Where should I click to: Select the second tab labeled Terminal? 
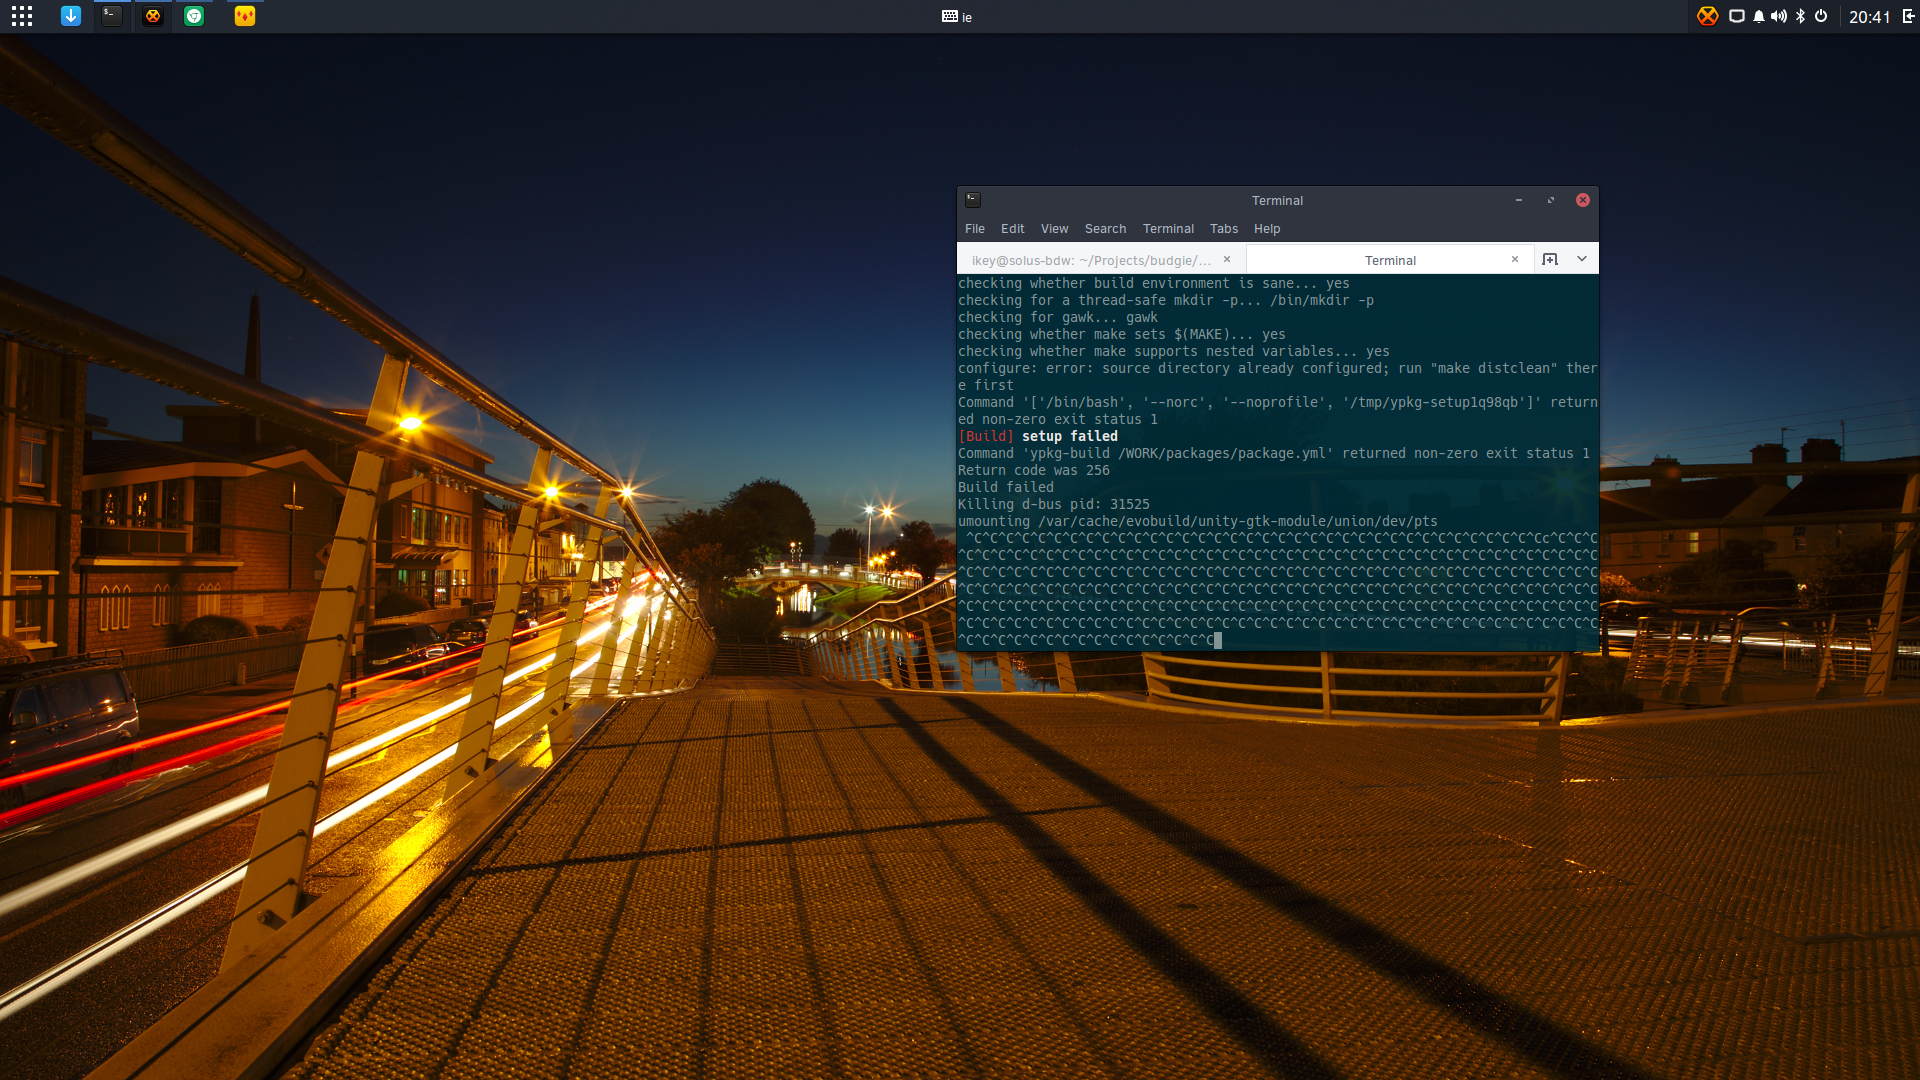click(x=1390, y=260)
